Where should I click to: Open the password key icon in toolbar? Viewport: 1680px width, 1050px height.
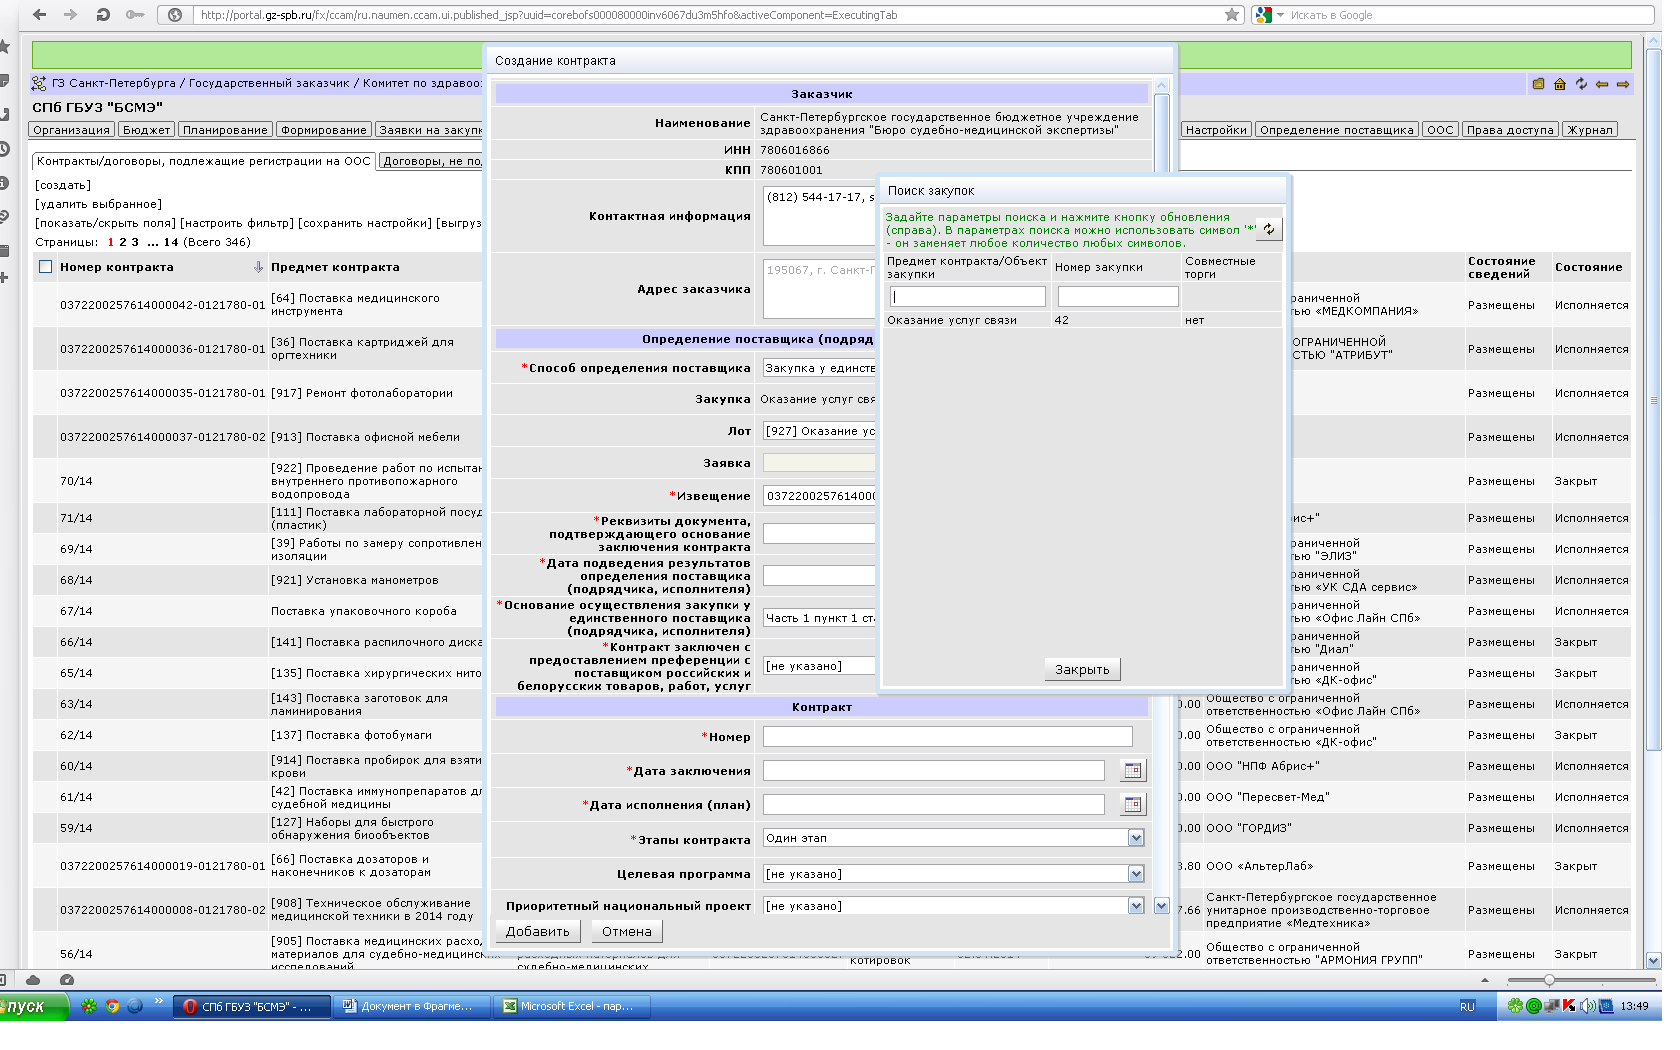(x=134, y=15)
